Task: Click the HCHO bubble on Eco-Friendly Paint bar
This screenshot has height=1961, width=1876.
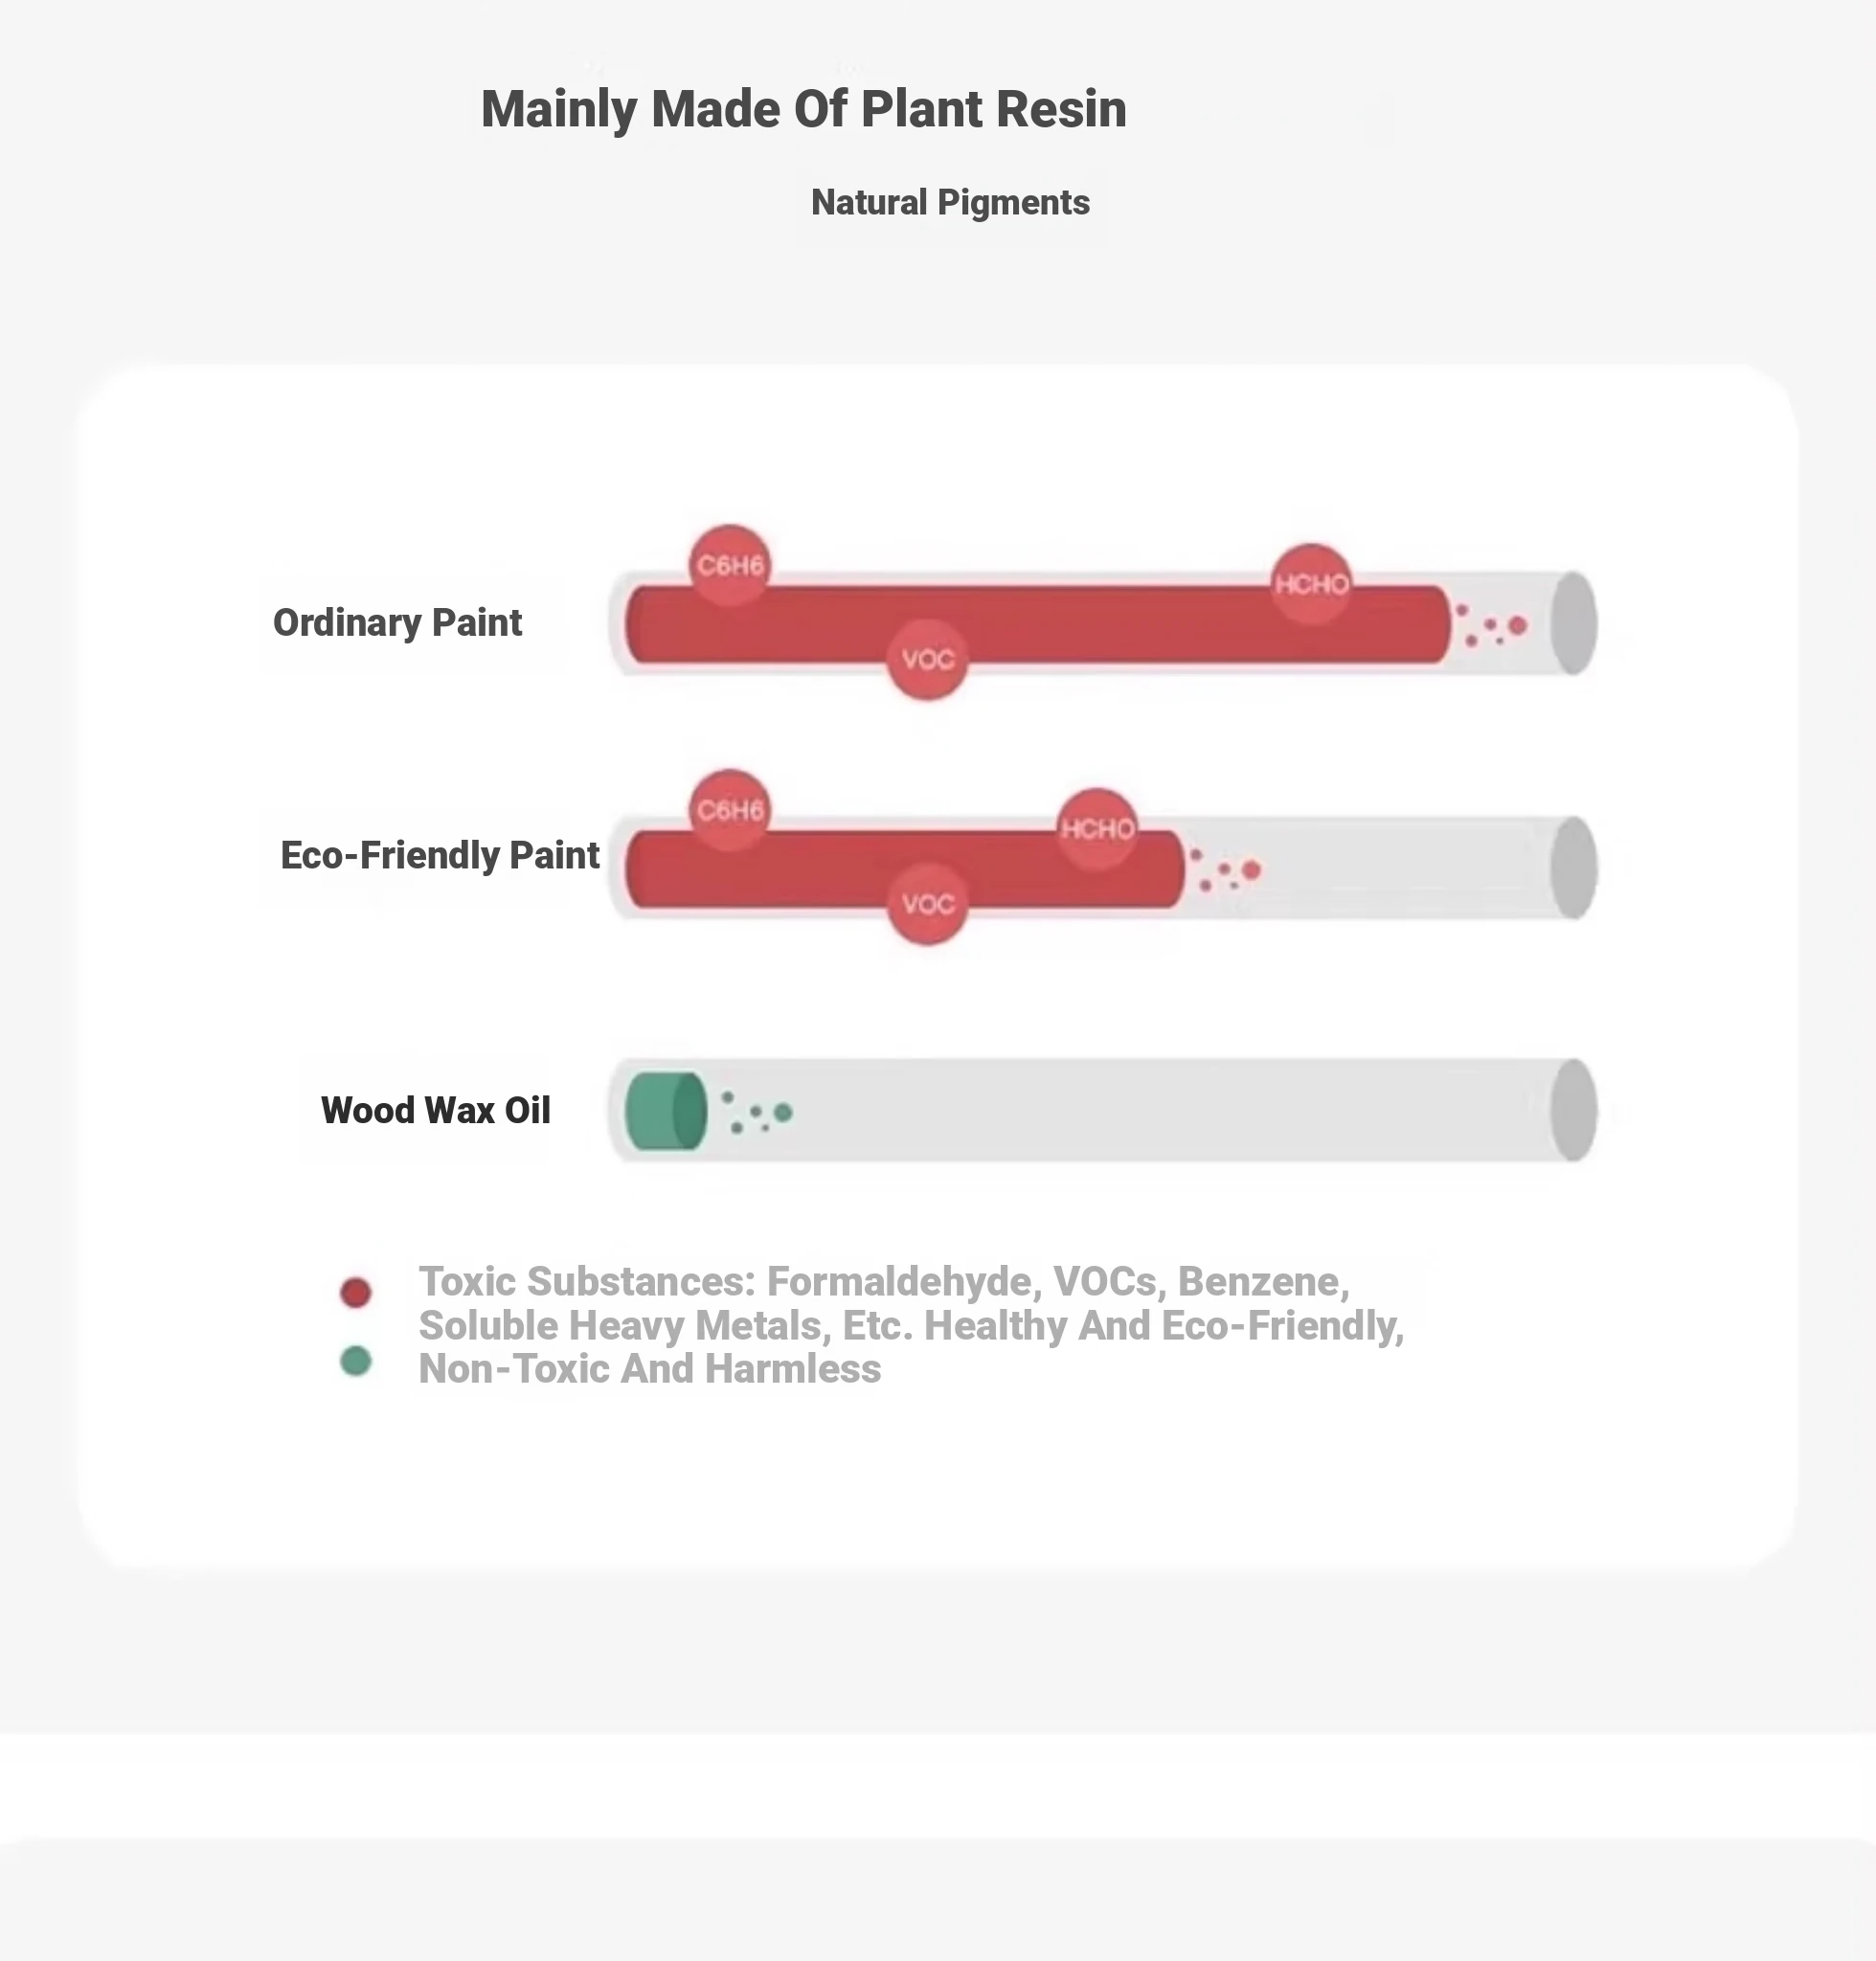Action: [x=1097, y=829]
